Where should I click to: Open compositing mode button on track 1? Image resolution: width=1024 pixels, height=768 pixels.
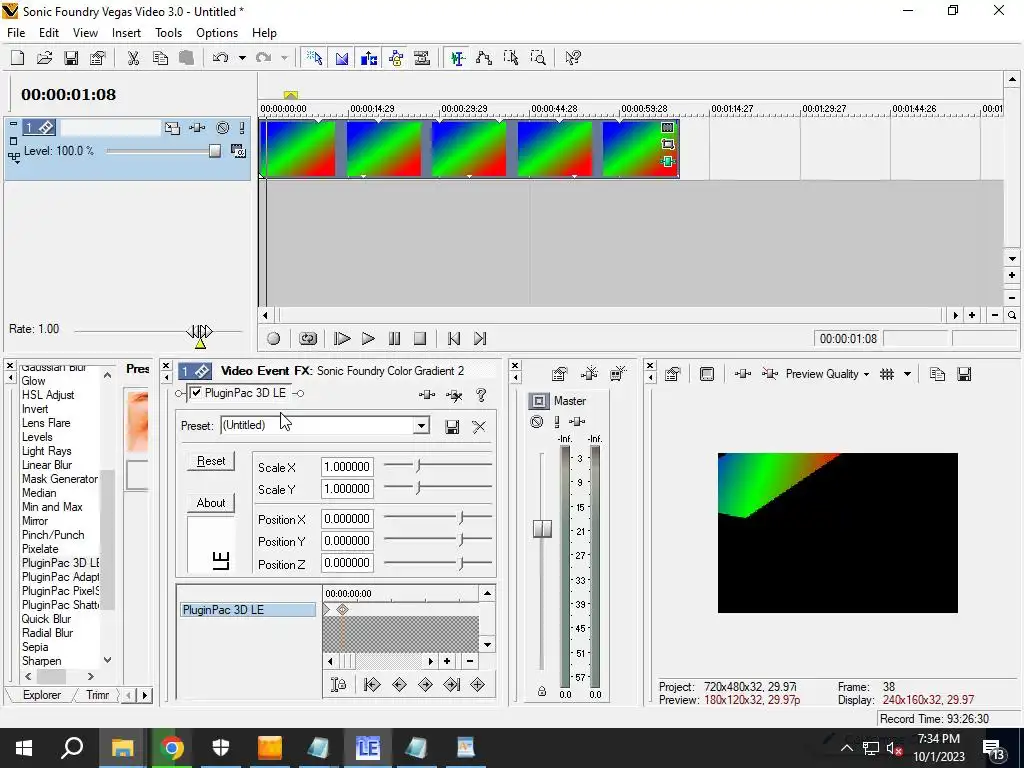pyautogui.click(x=238, y=152)
